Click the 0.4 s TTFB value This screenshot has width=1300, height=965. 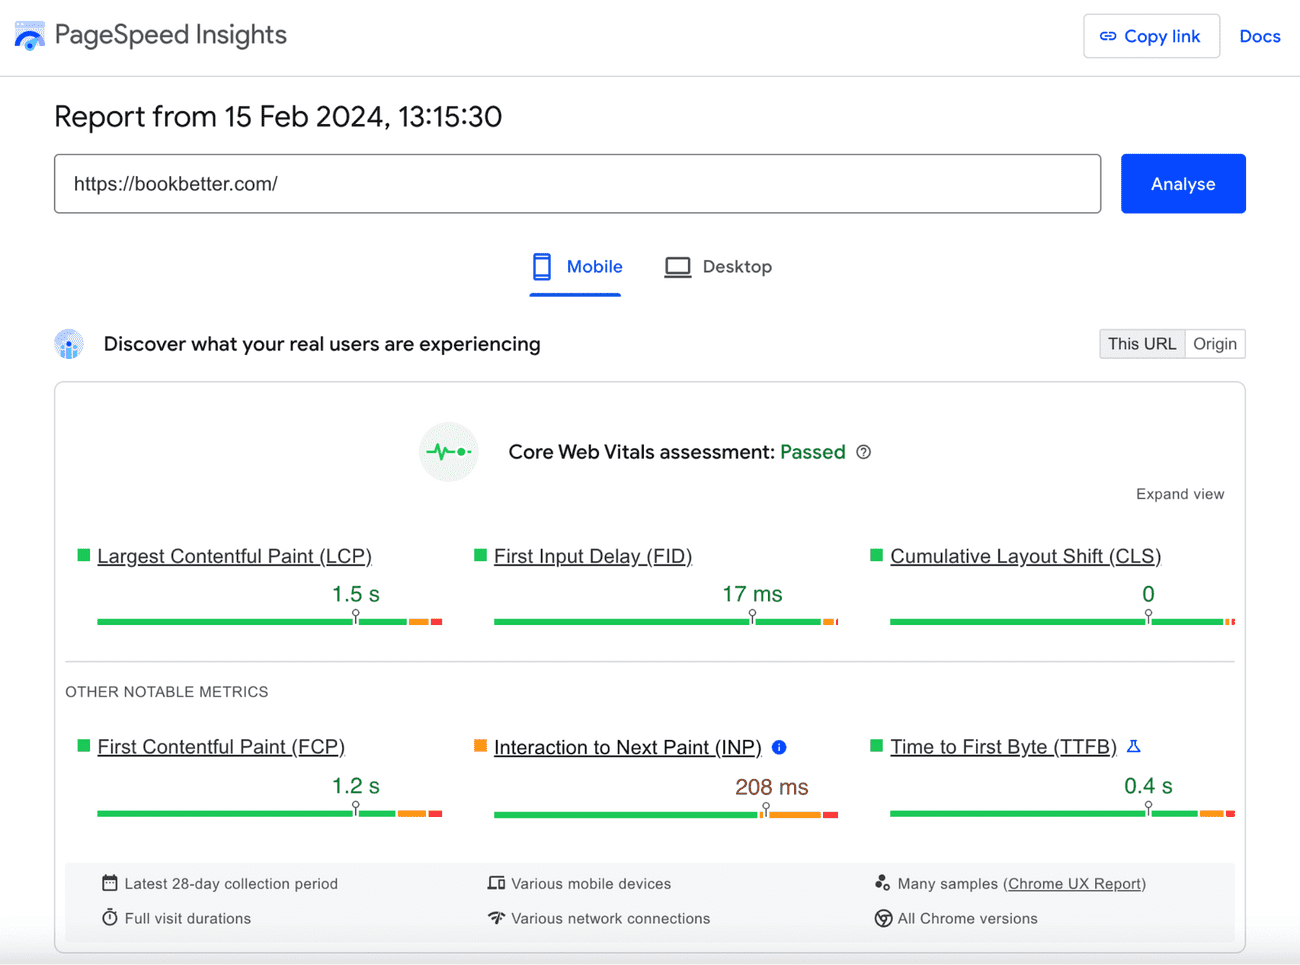click(x=1148, y=786)
